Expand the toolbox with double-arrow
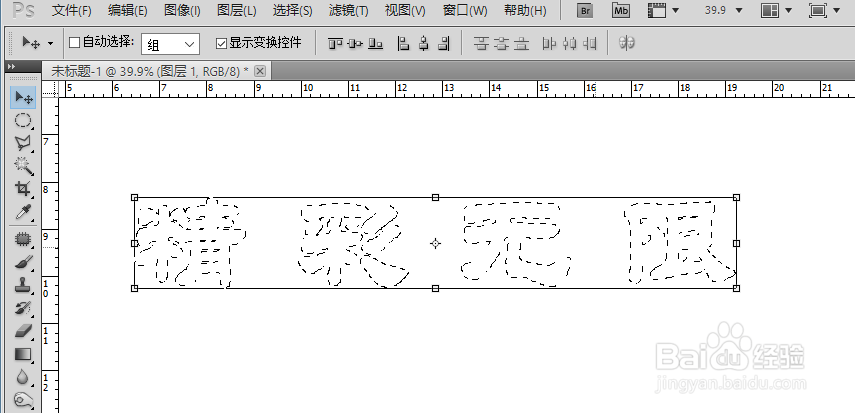 11,66
